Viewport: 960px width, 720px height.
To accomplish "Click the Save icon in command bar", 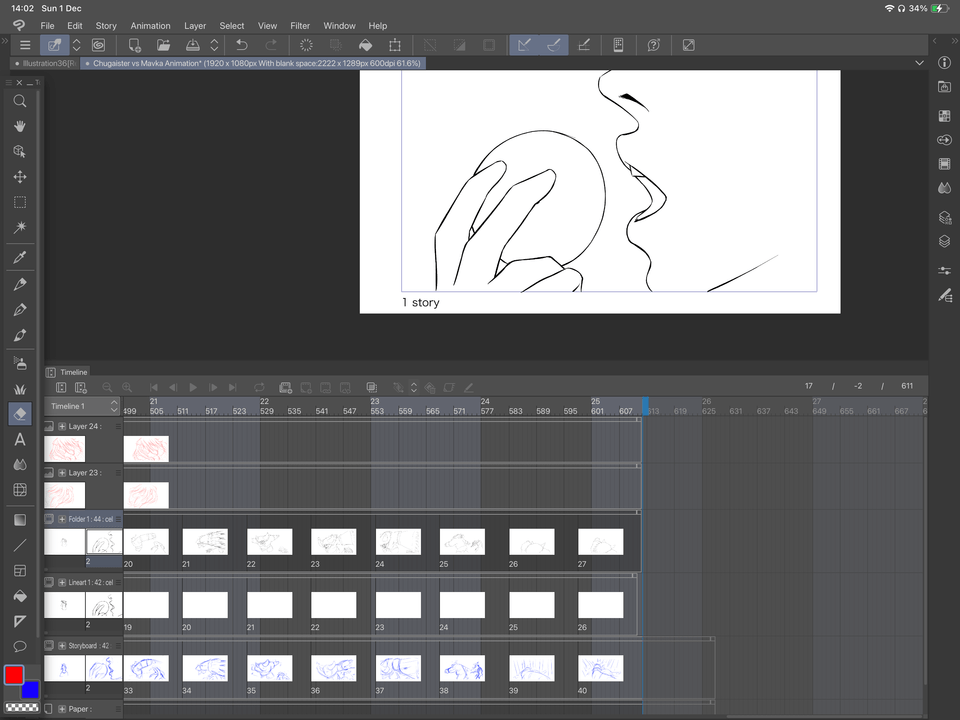I will coord(192,45).
